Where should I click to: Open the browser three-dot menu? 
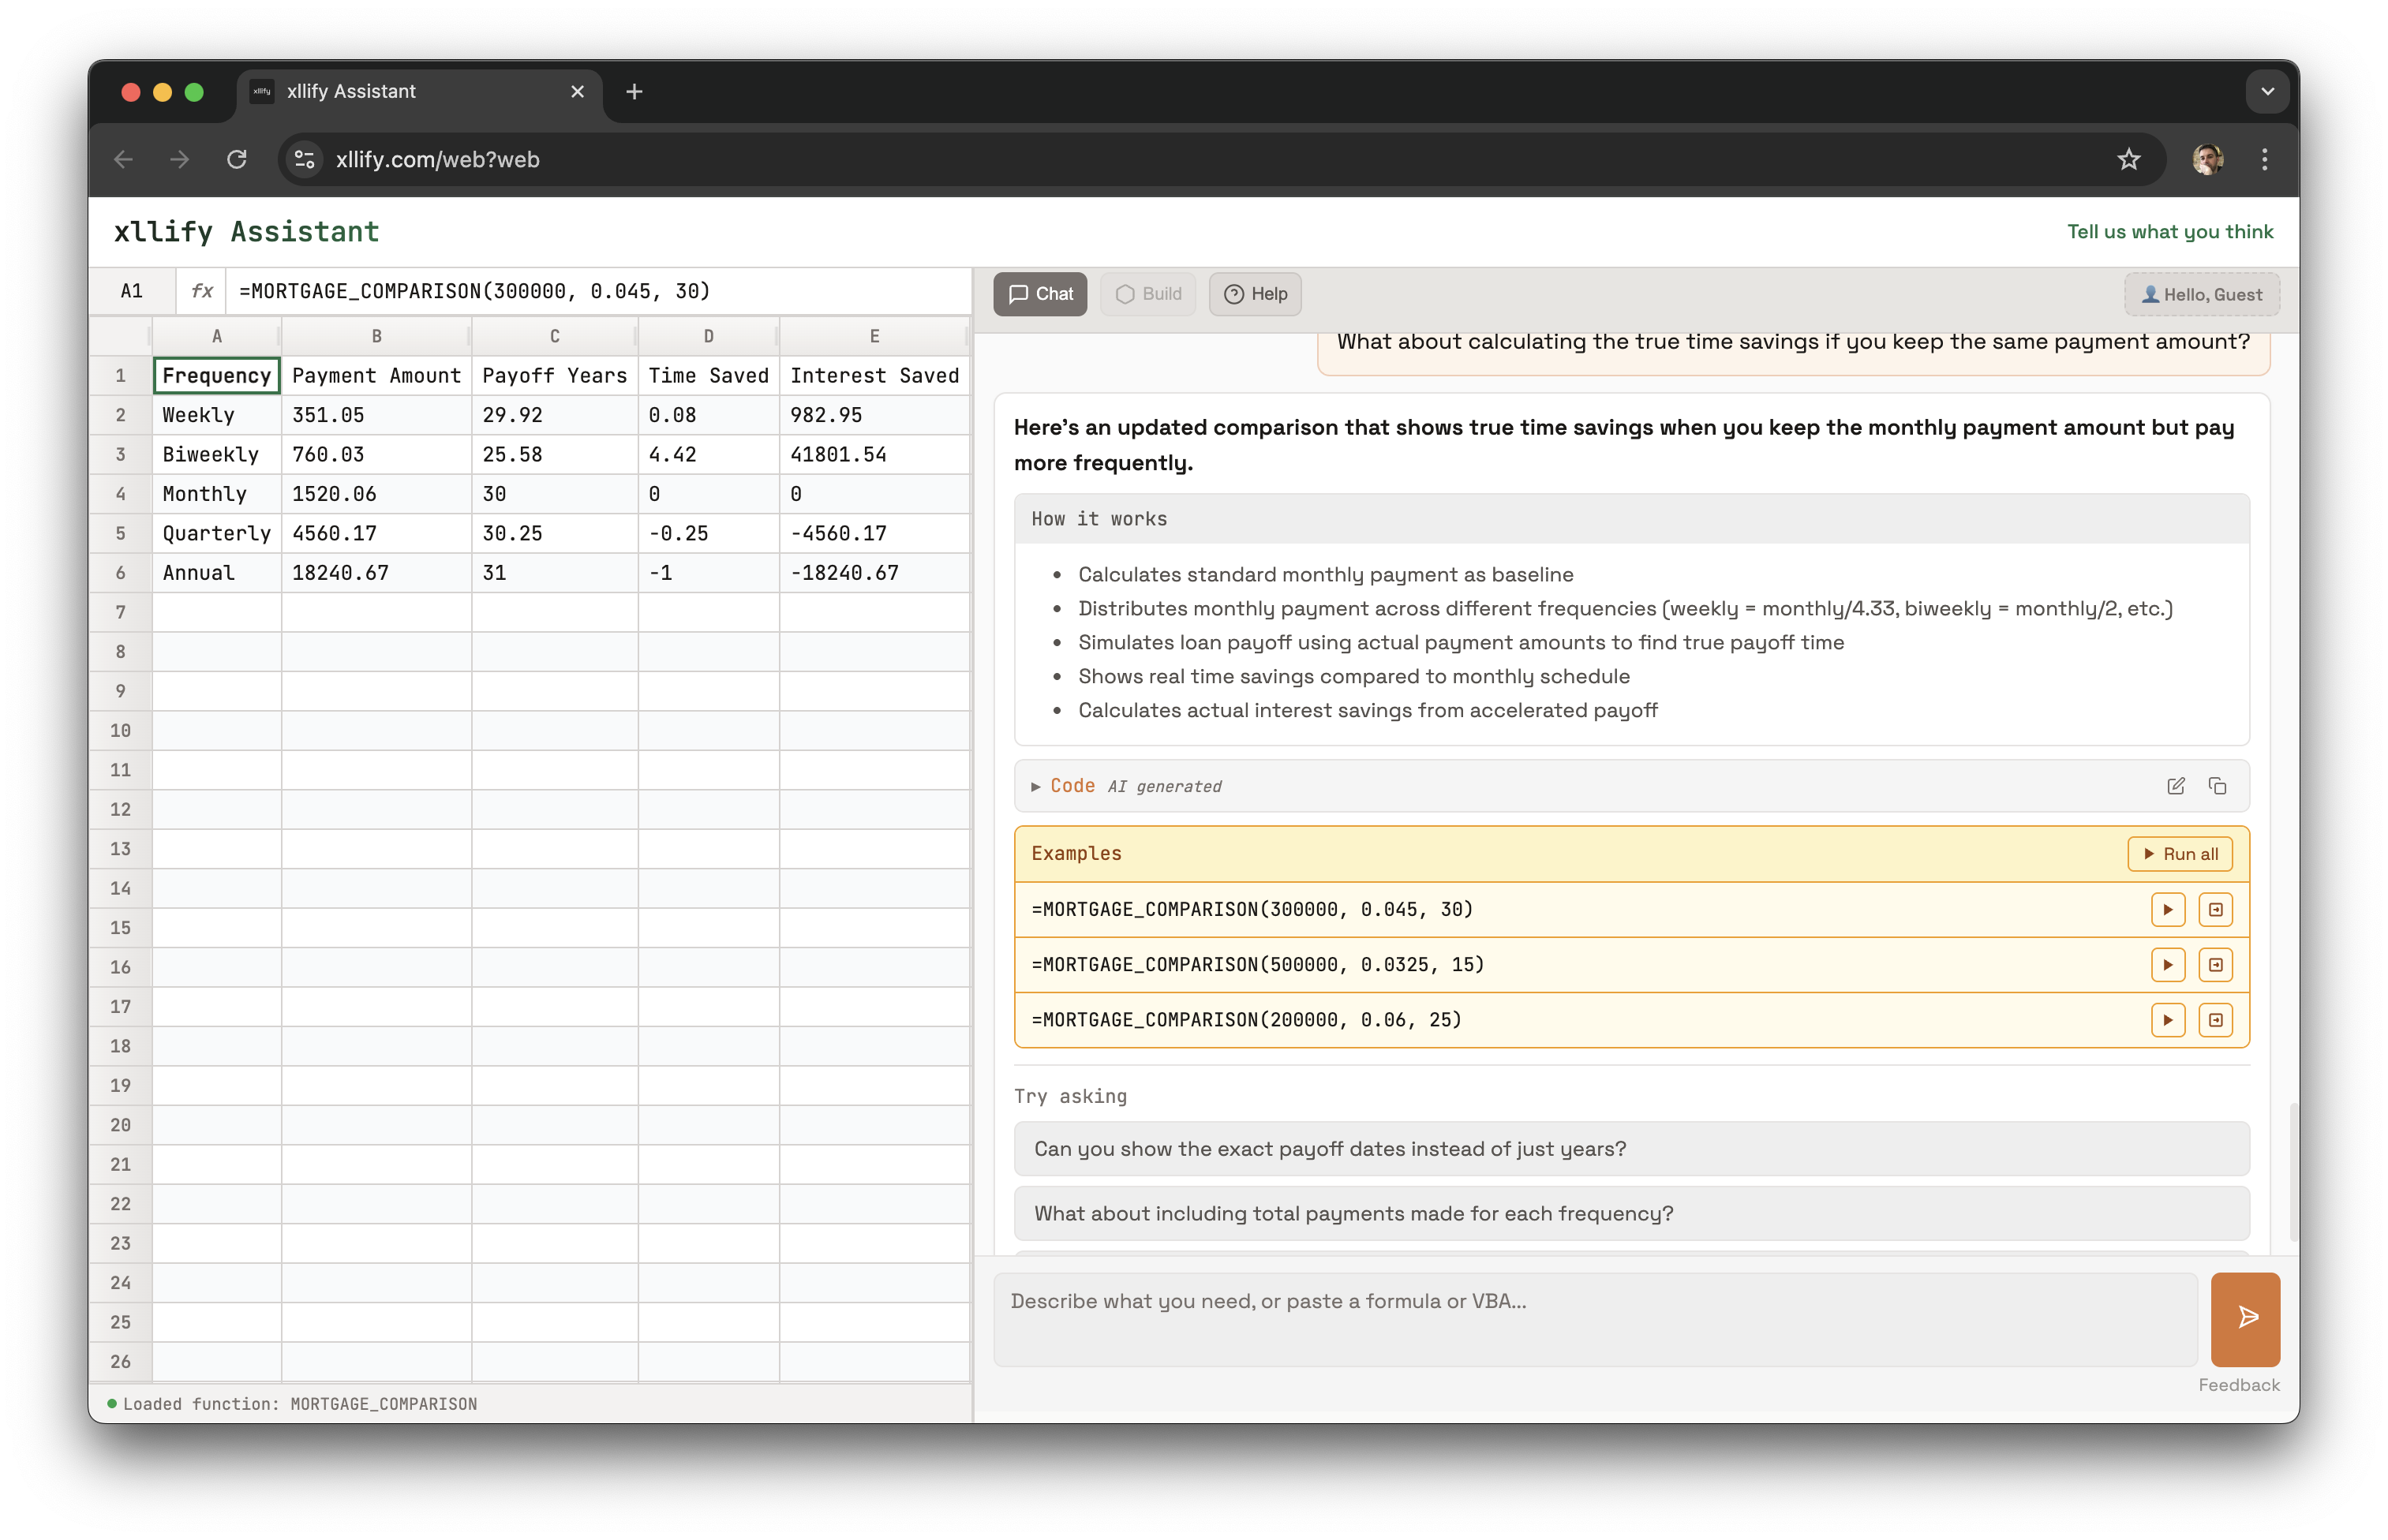(2264, 159)
